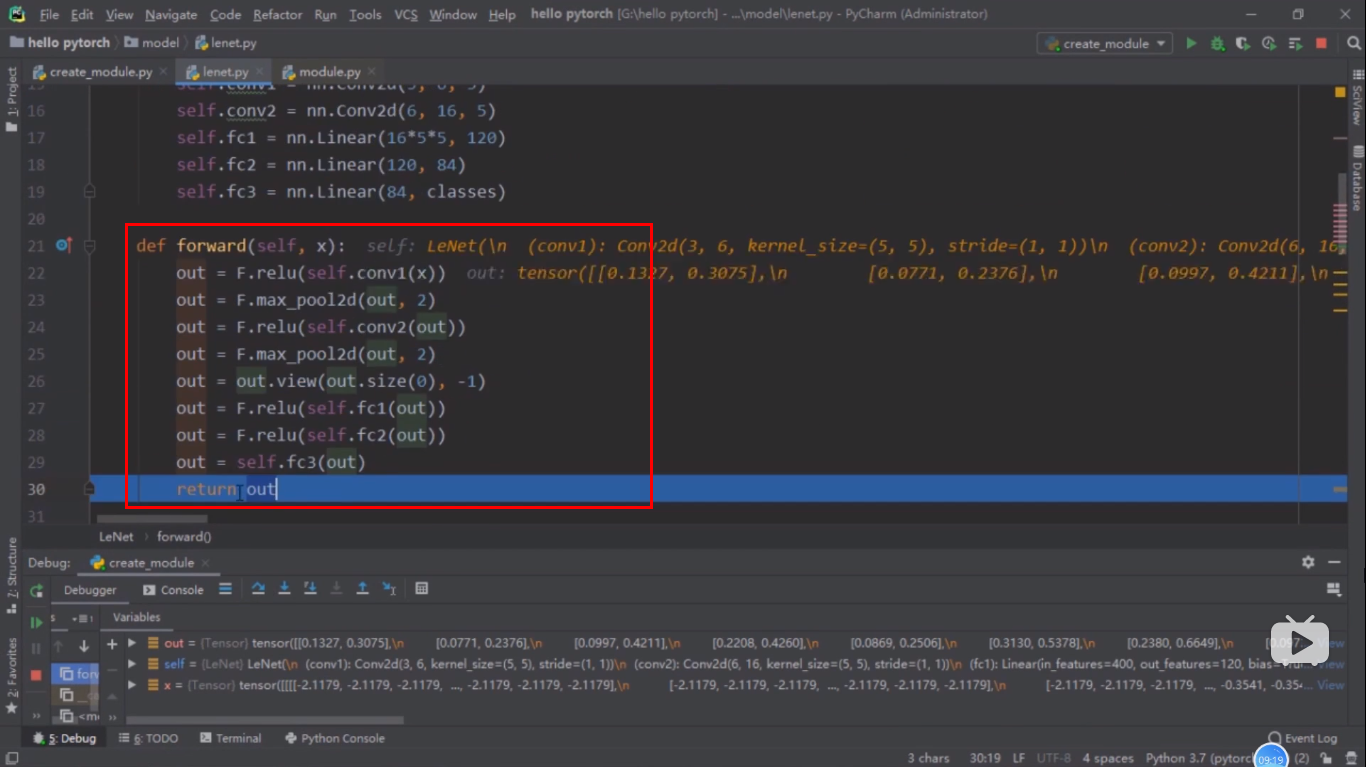1366x767 pixels.
Task: Switch to create_module.py editor tab
Action: point(100,72)
